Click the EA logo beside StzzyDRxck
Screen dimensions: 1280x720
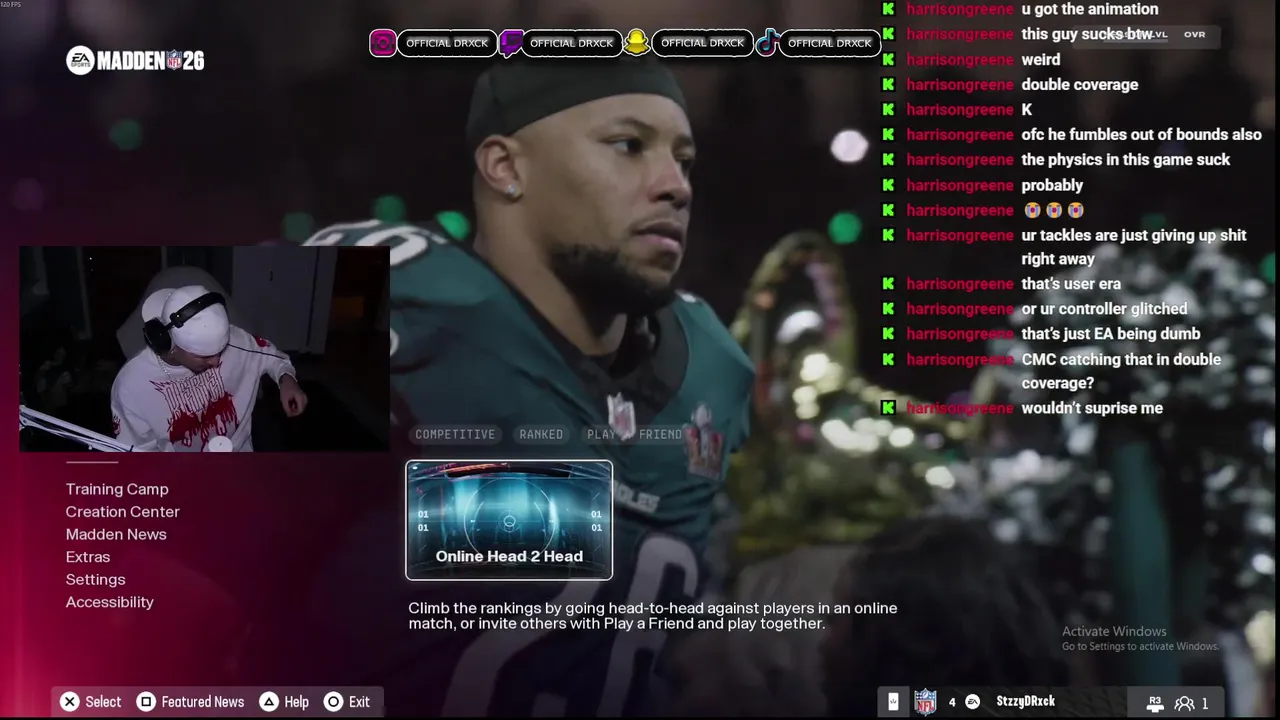click(972, 702)
